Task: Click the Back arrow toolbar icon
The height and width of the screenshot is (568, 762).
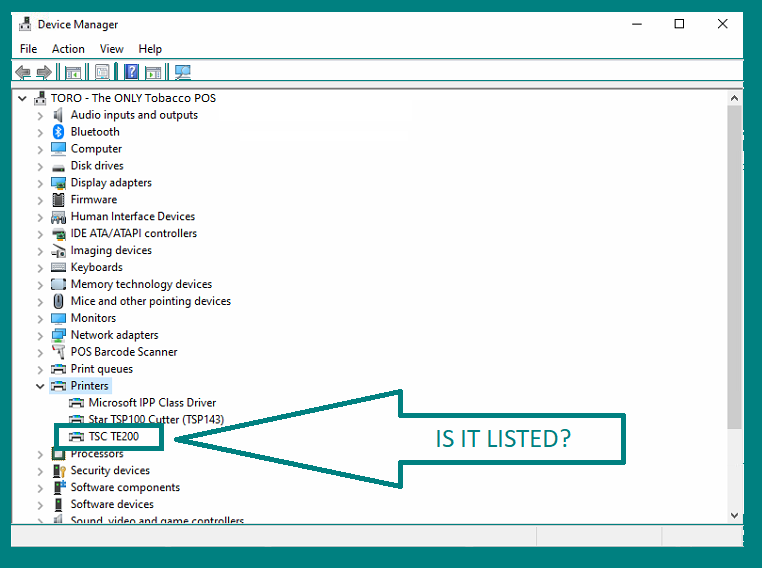Action: (x=23, y=73)
